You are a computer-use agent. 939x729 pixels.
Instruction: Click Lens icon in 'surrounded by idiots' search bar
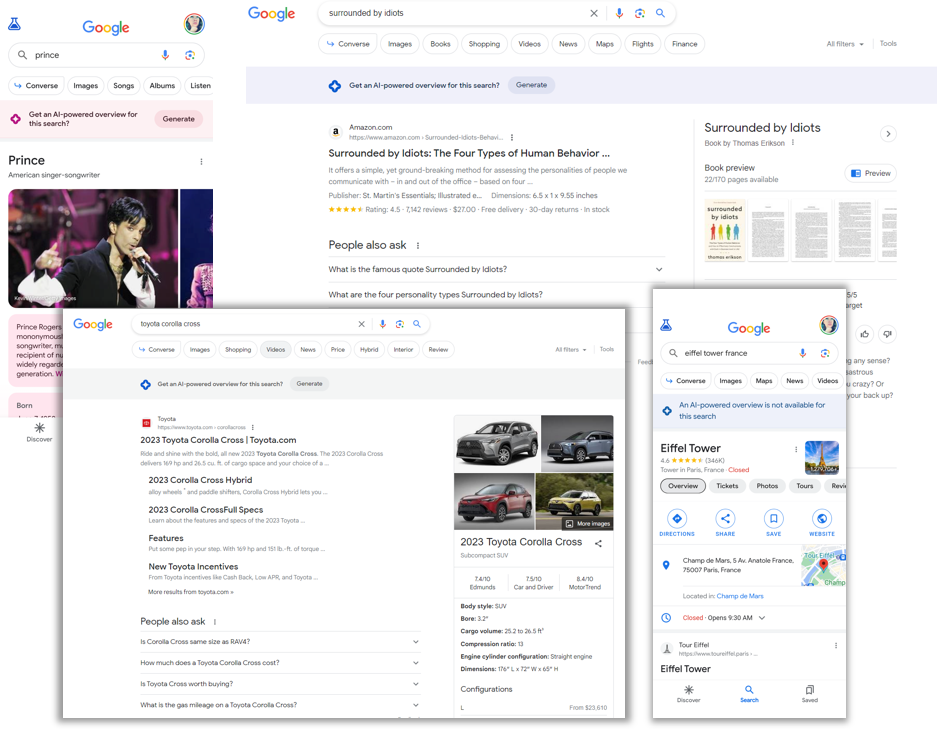(x=640, y=13)
